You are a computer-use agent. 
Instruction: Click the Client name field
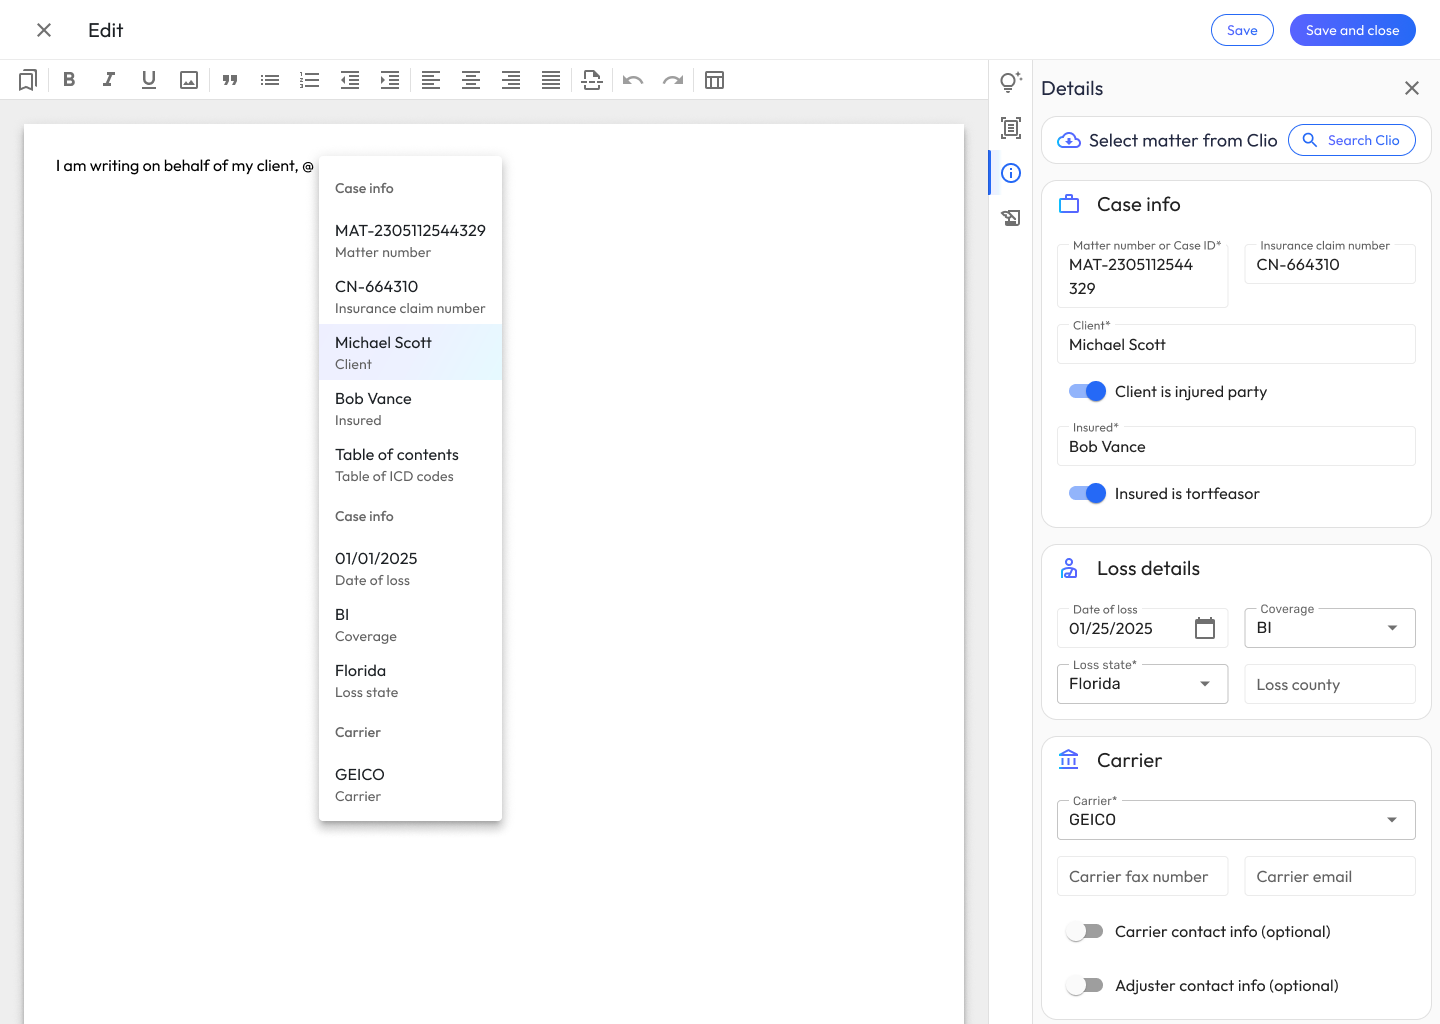1236,344
